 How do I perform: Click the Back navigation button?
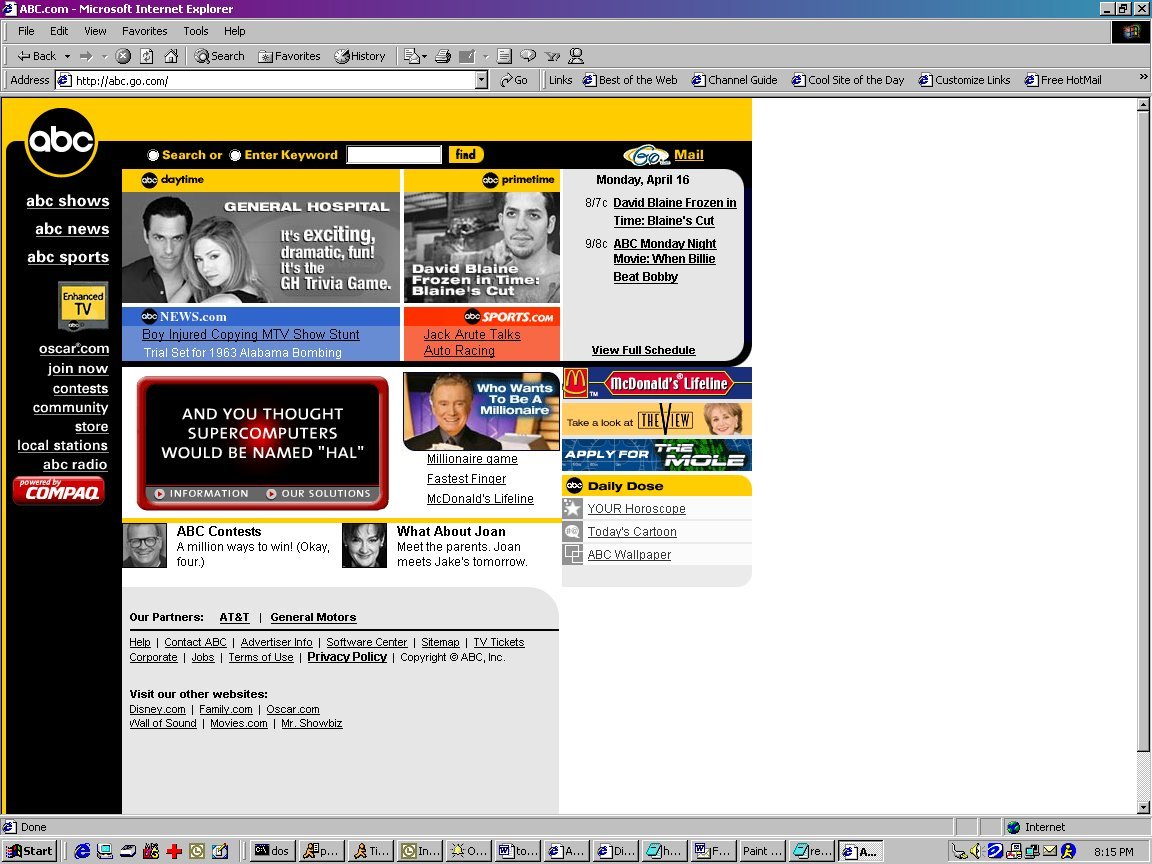coord(37,56)
